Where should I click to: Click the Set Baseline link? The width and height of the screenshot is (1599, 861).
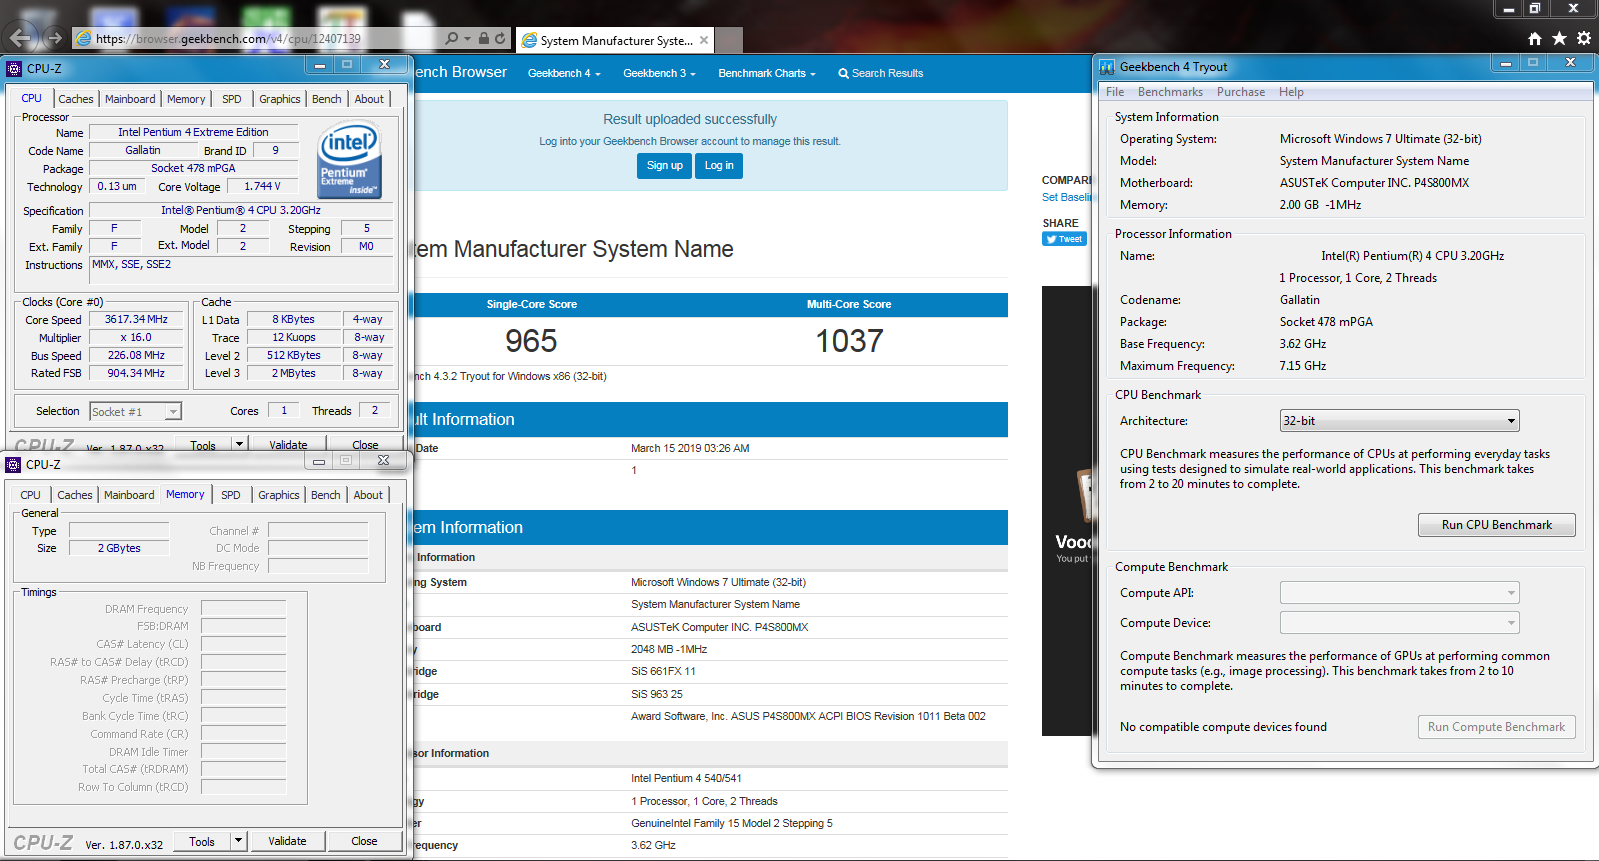tap(1066, 197)
